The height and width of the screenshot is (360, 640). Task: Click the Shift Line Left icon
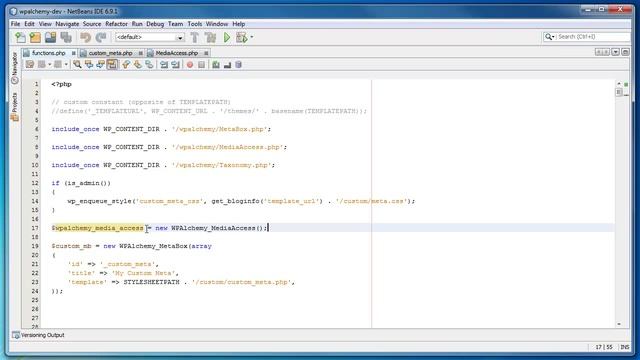(164, 64)
